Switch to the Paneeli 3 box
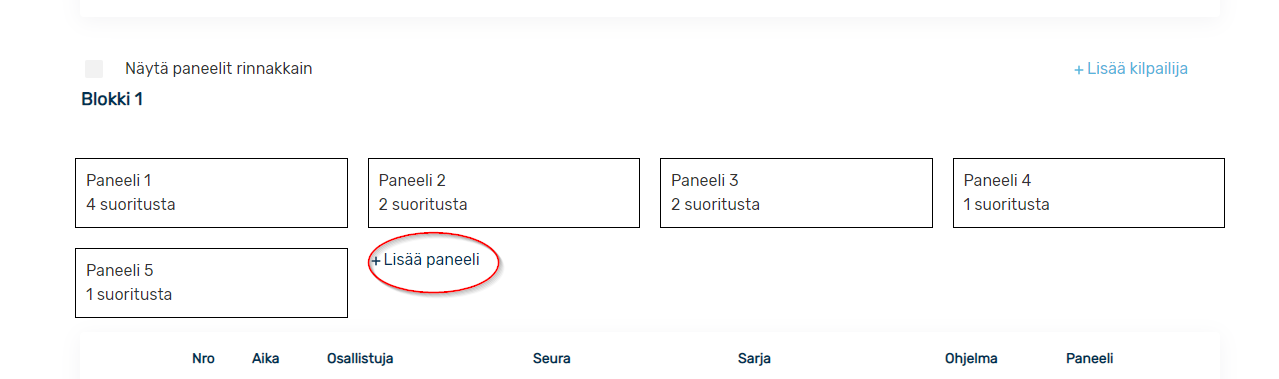This screenshot has width=1279, height=379. (x=796, y=193)
